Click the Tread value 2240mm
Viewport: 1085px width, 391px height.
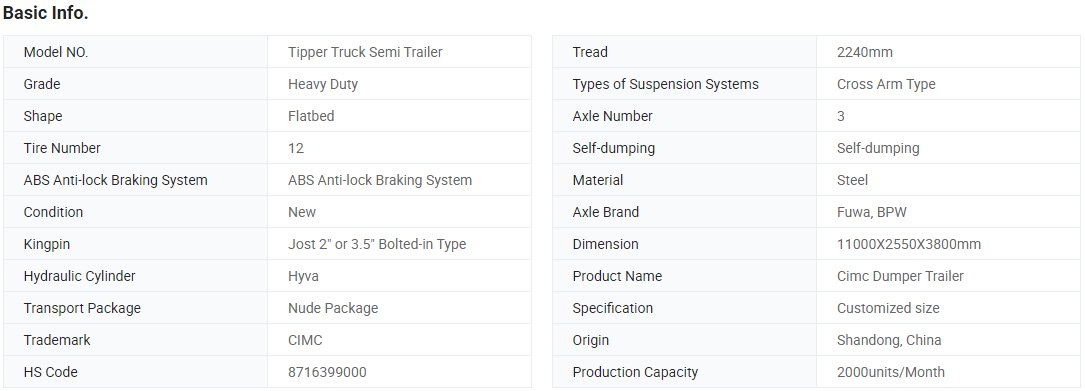pos(865,52)
